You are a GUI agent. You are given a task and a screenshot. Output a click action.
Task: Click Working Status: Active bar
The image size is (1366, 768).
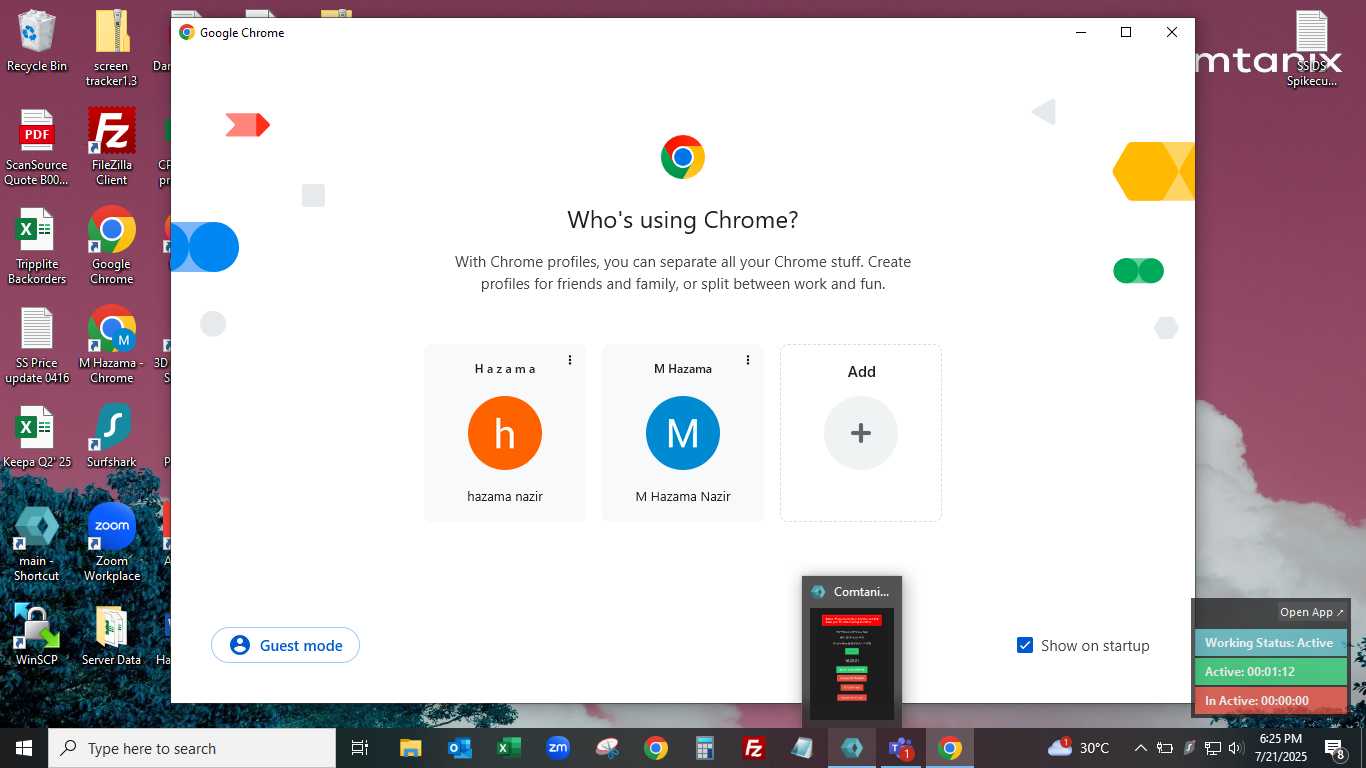[1270, 643]
